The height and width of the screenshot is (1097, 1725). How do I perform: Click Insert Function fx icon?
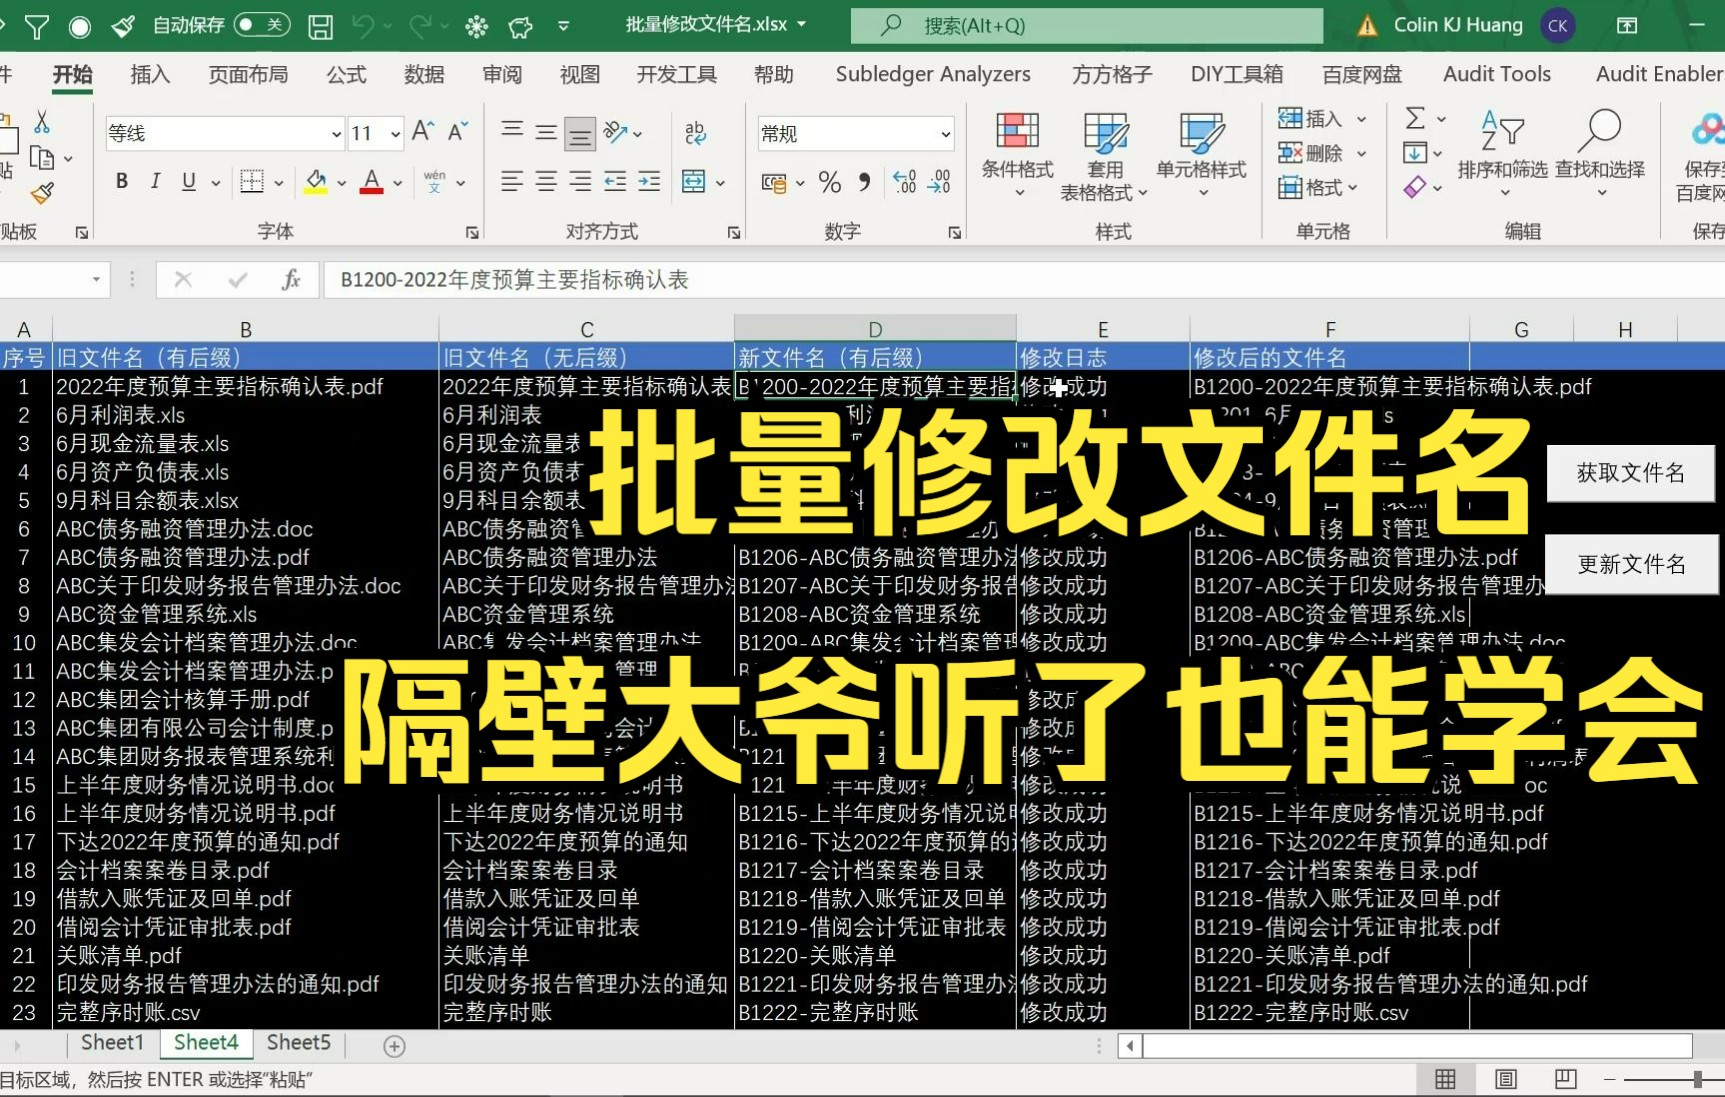point(291,280)
